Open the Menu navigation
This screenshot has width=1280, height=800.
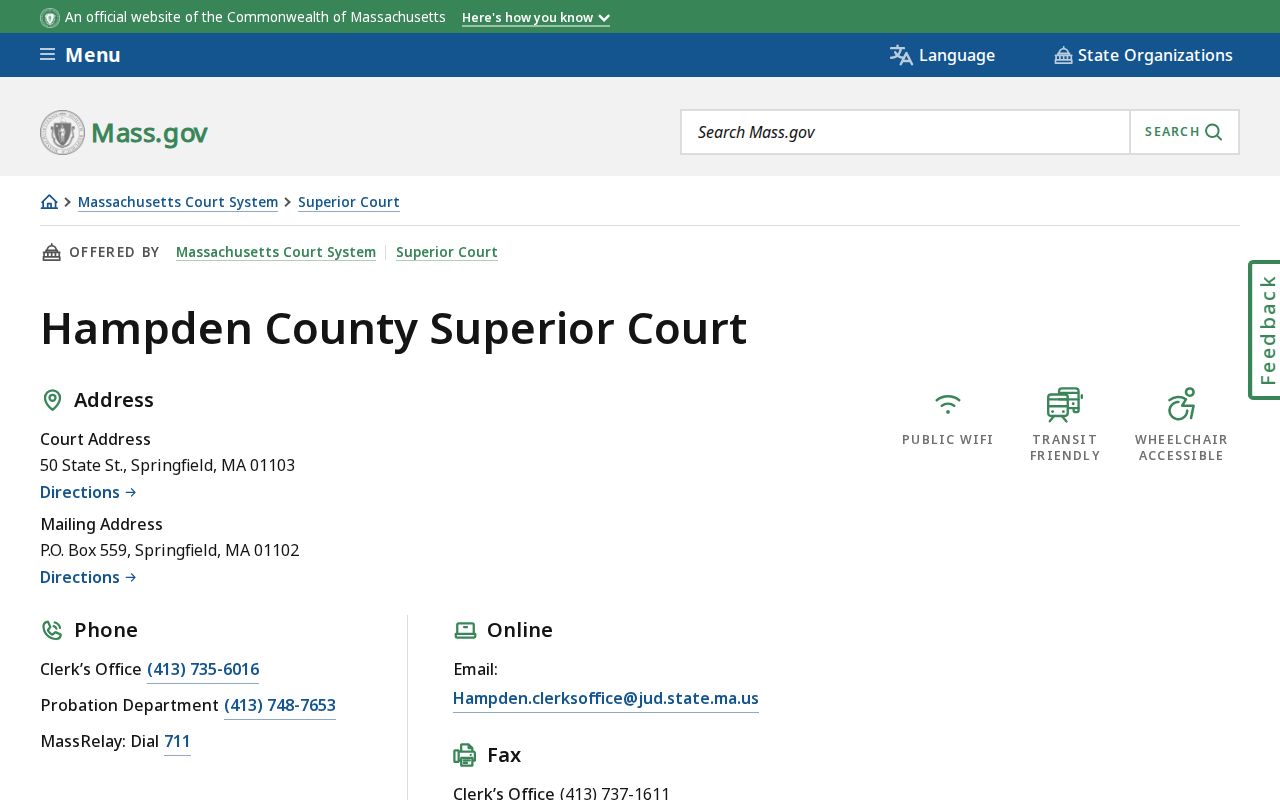tap(80, 55)
